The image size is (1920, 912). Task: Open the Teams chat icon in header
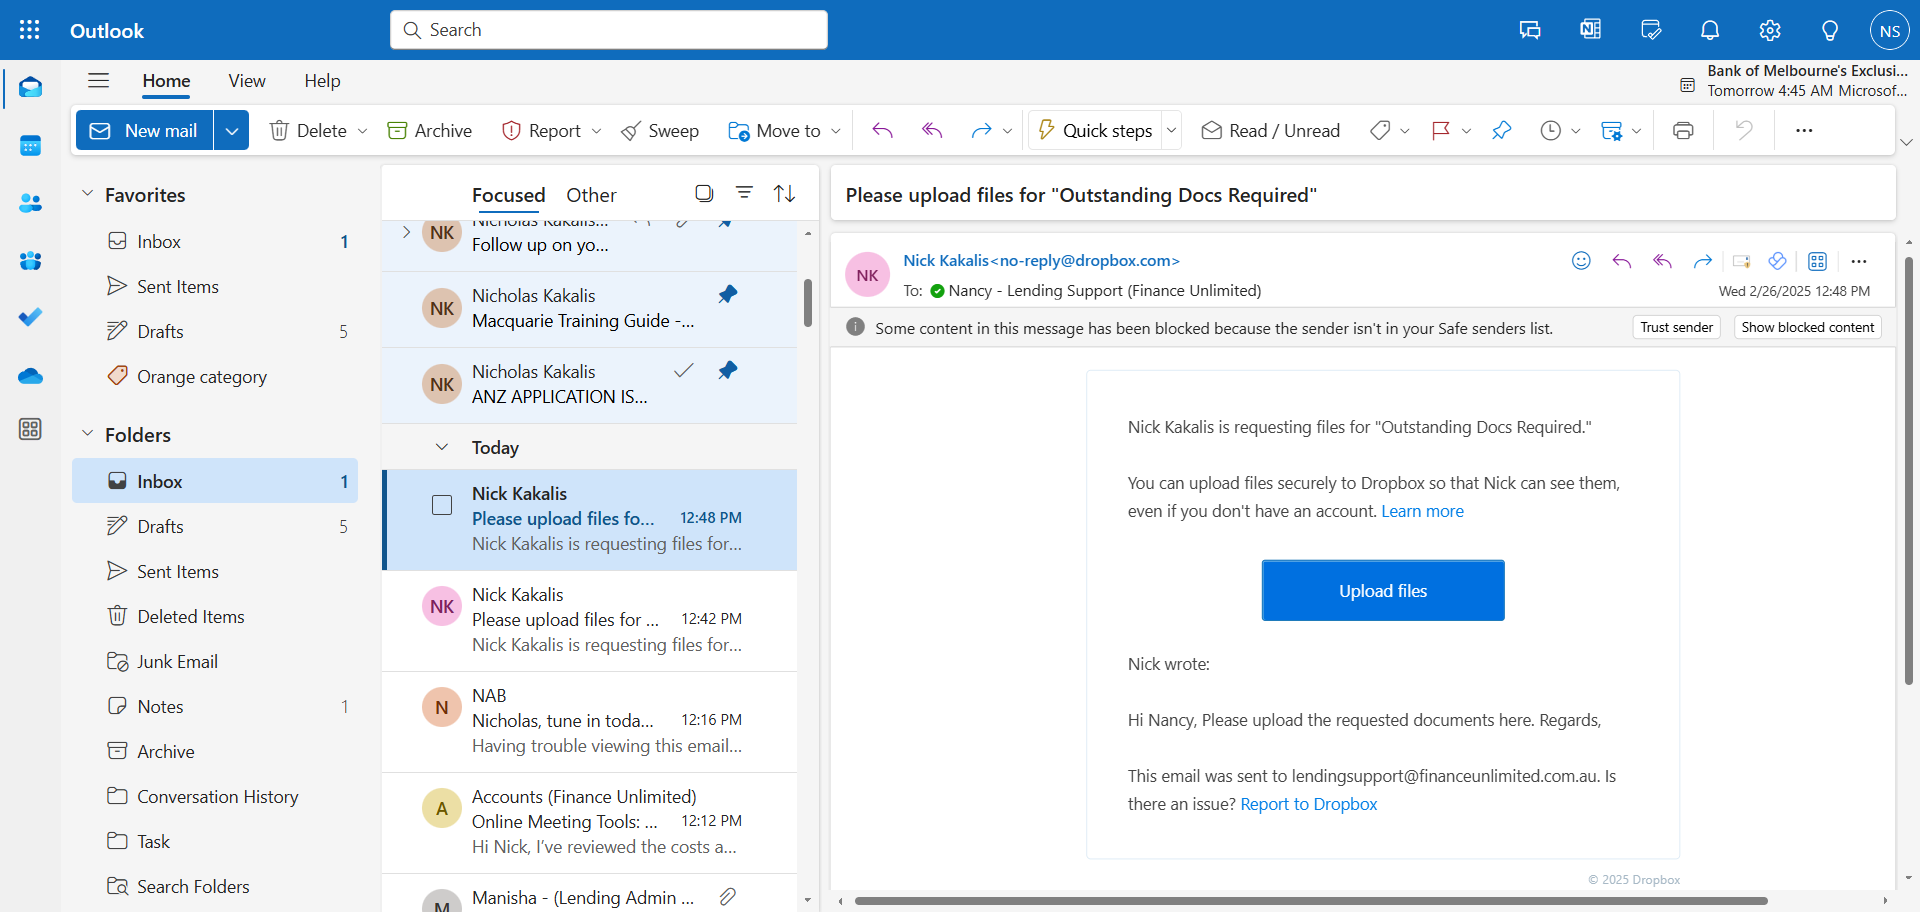coord(1530,30)
